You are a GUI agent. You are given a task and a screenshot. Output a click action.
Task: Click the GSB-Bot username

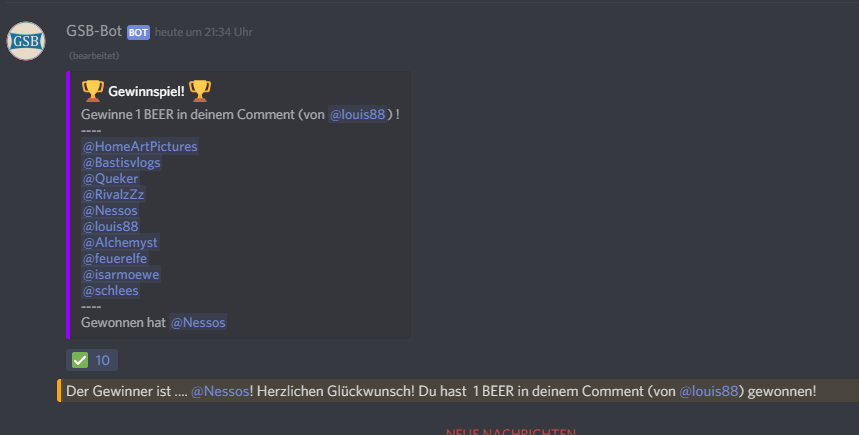click(x=94, y=31)
